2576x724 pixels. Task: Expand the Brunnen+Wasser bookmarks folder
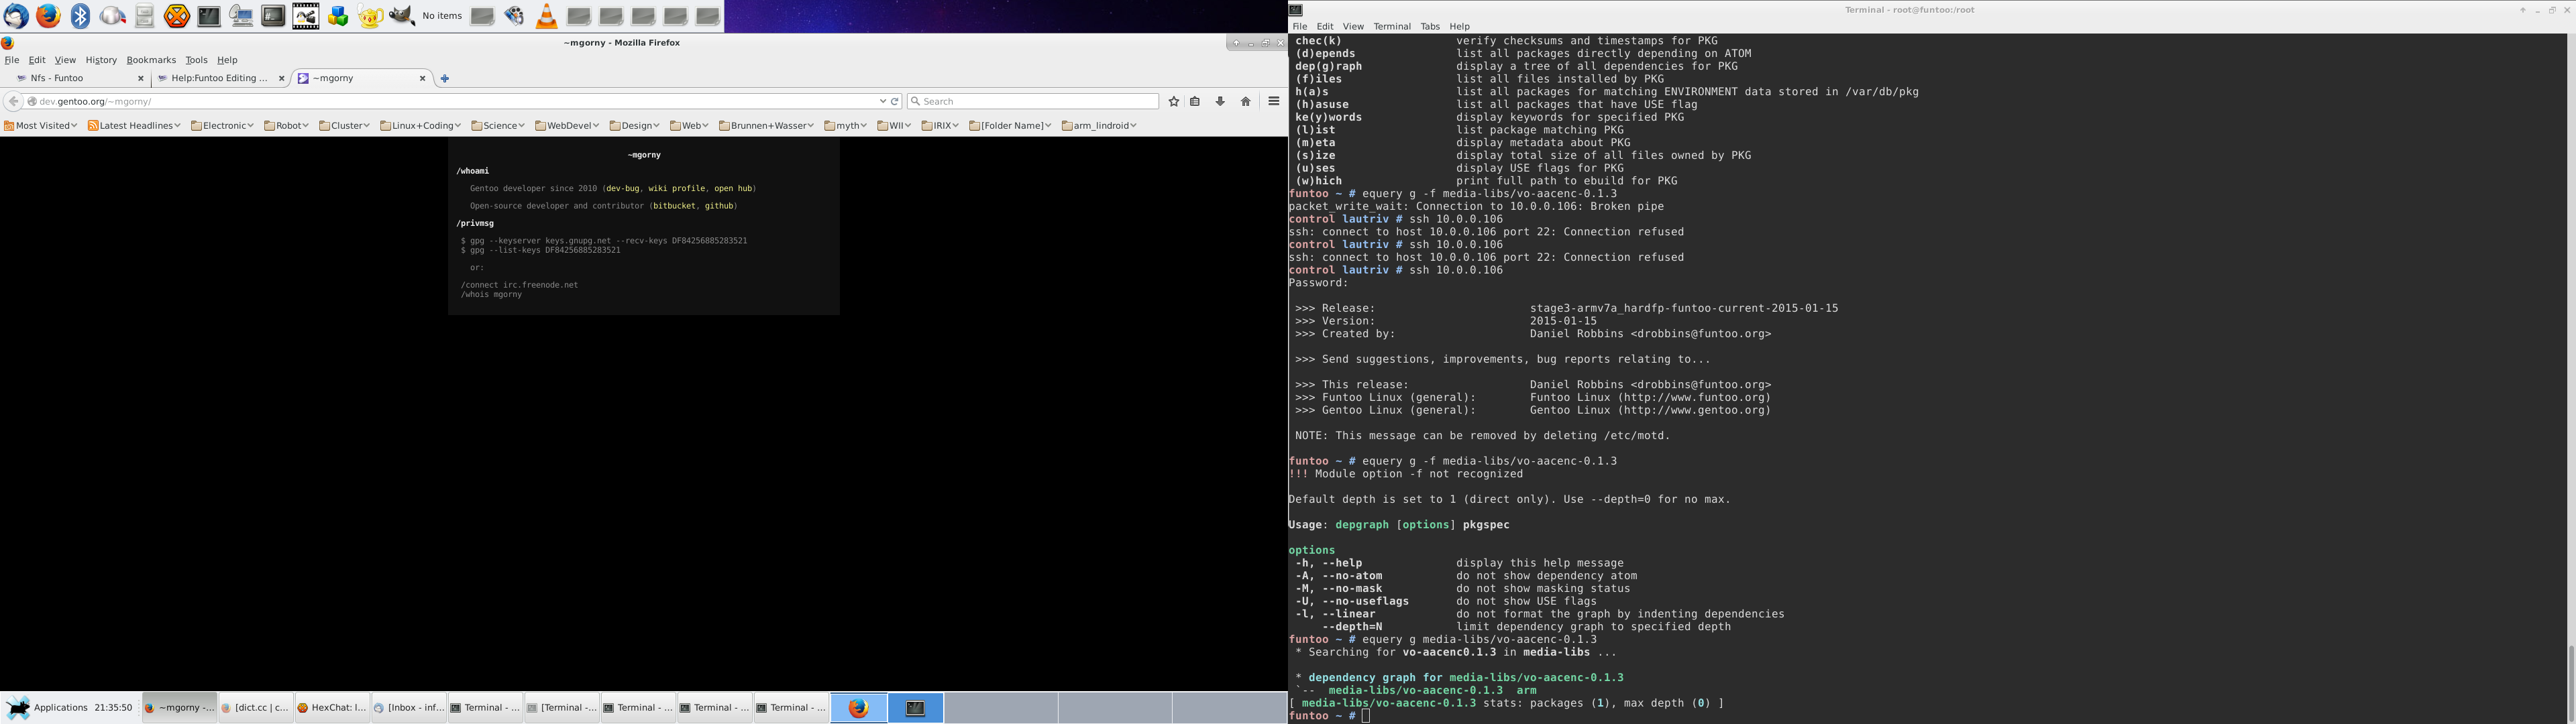coord(766,126)
